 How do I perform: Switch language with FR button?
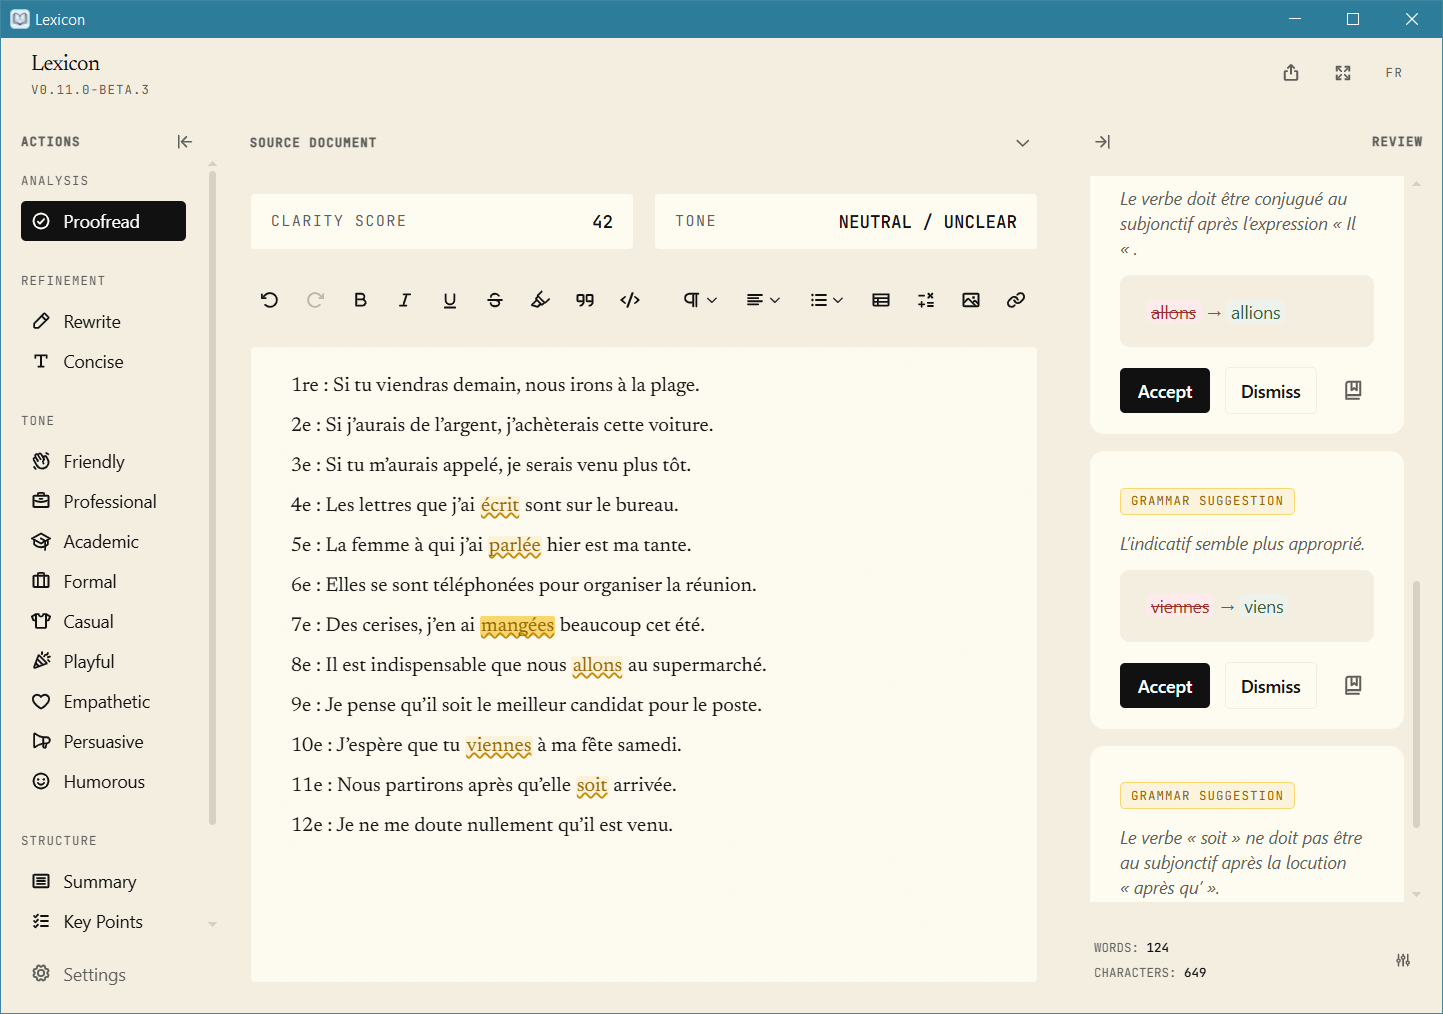[1394, 73]
